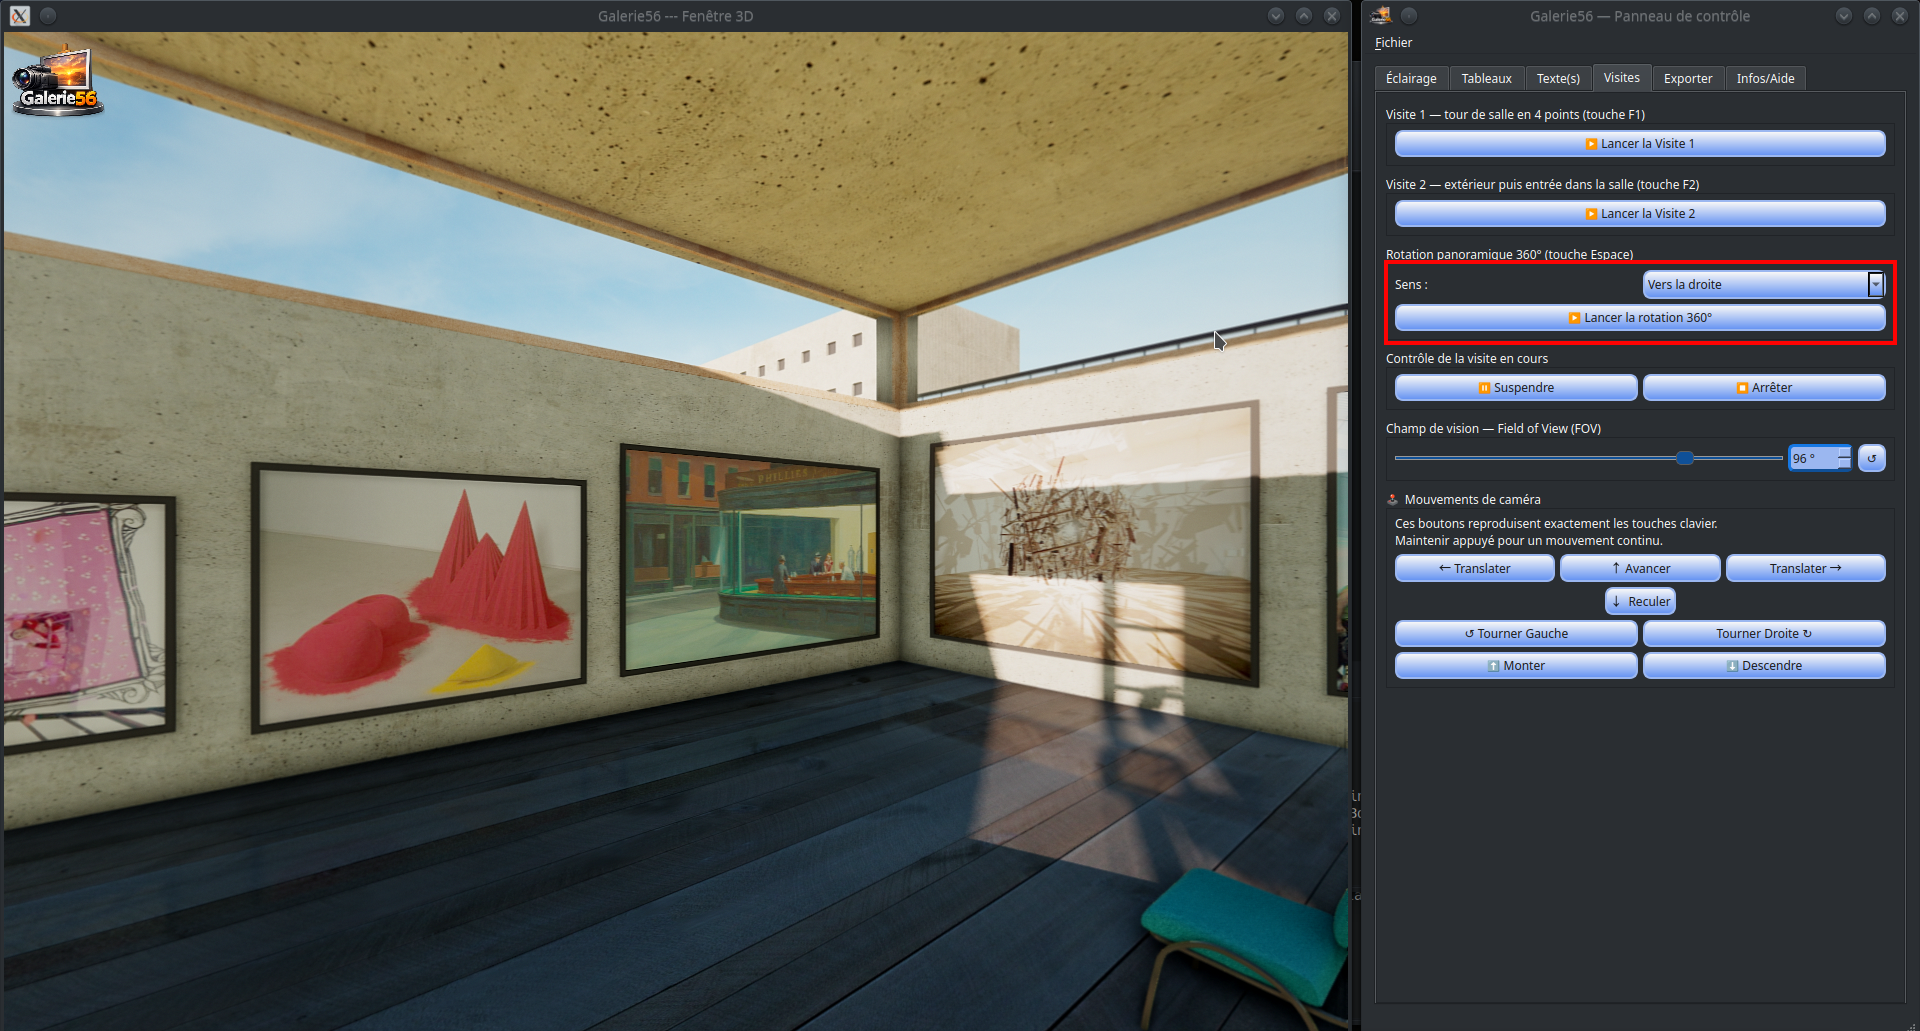The image size is (1920, 1031).
Task: Click the Descendre button
Action: [x=1764, y=666]
